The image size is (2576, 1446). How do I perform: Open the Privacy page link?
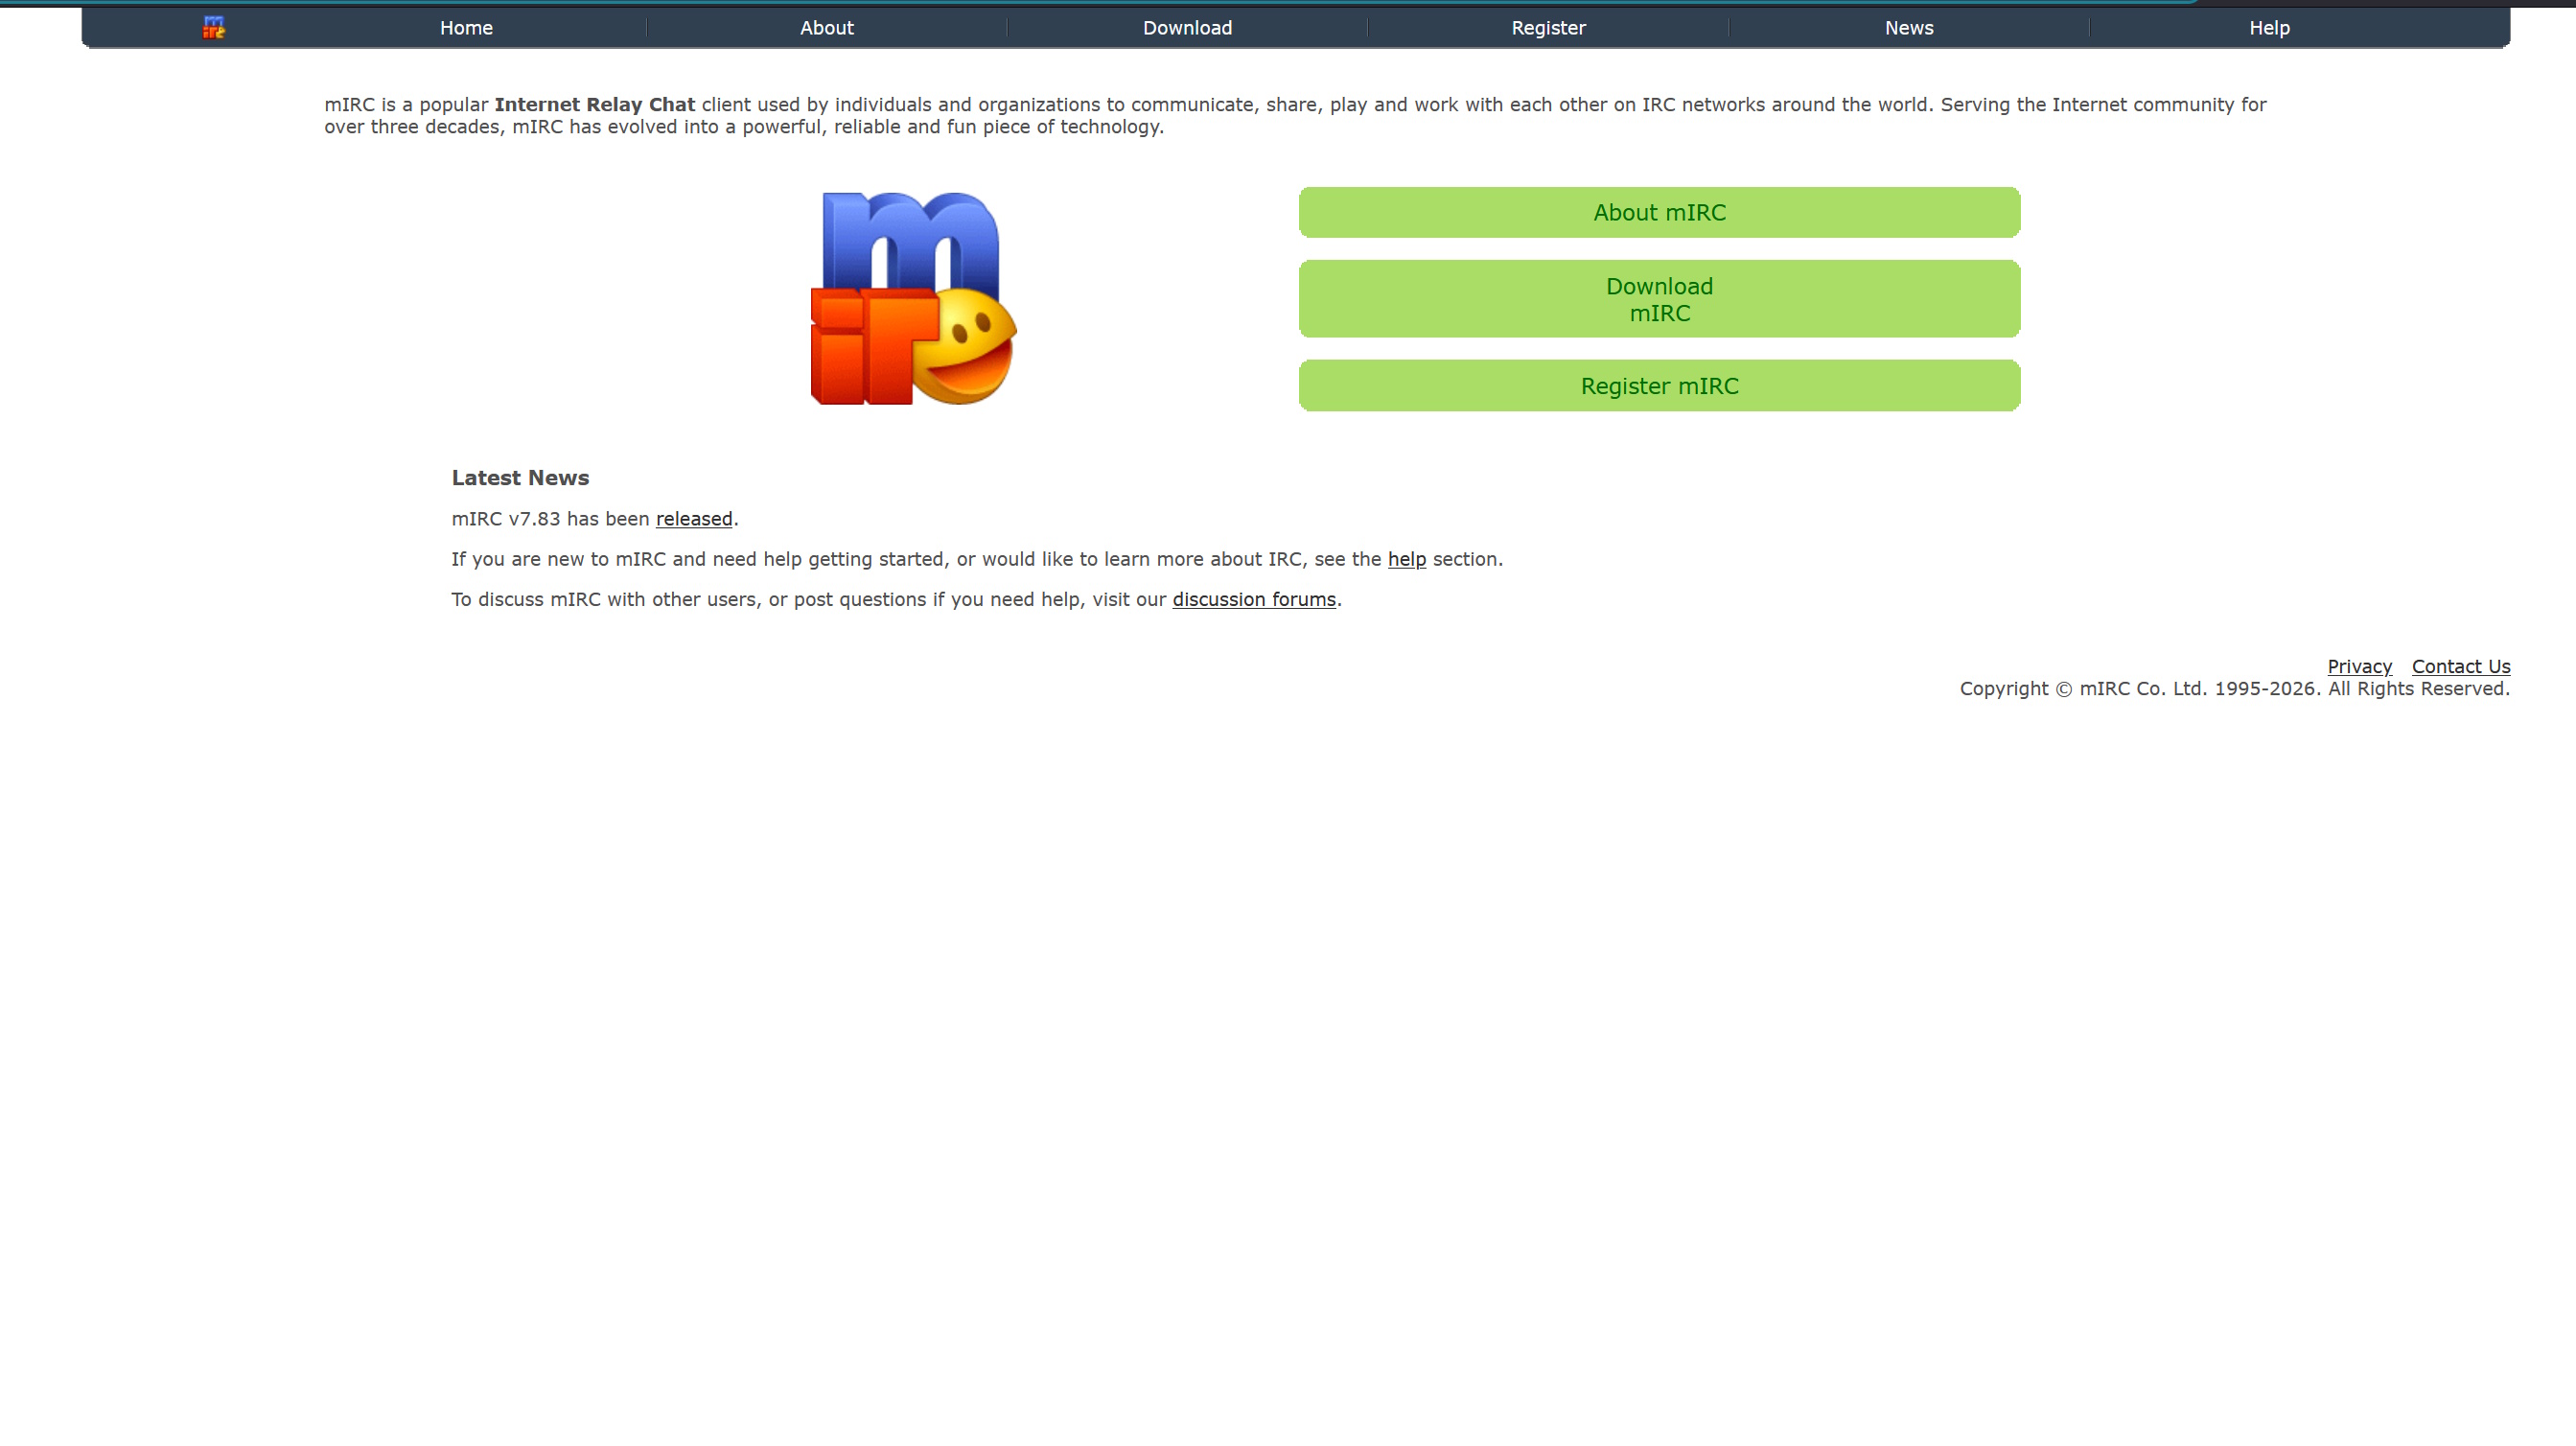click(2359, 666)
